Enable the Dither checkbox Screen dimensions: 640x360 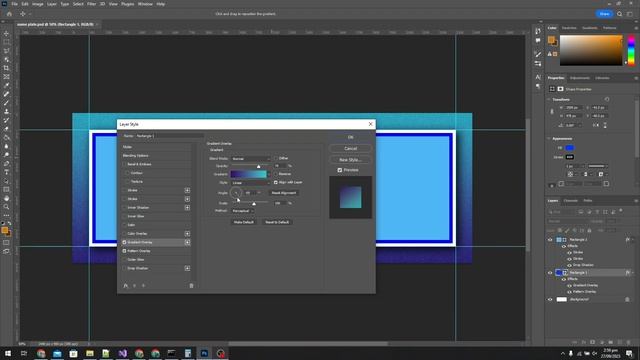tap(276, 158)
